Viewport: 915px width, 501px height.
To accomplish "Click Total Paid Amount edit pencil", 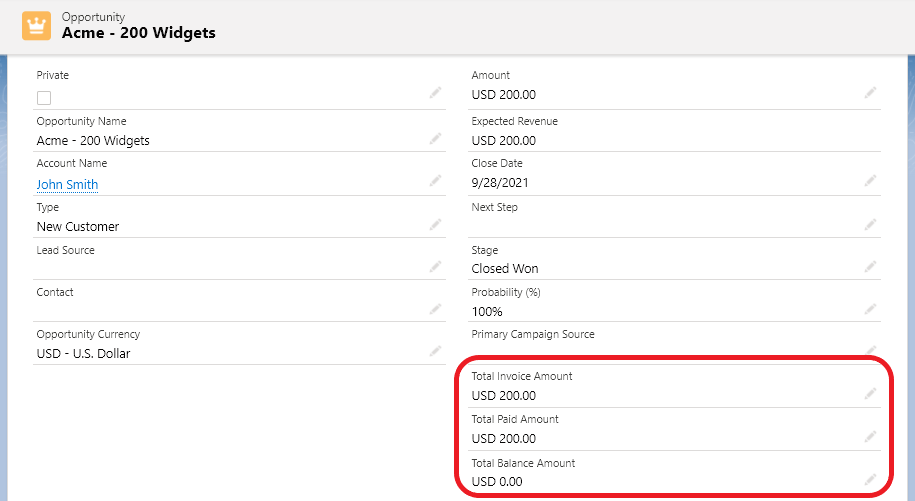I will (x=871, y=436).
